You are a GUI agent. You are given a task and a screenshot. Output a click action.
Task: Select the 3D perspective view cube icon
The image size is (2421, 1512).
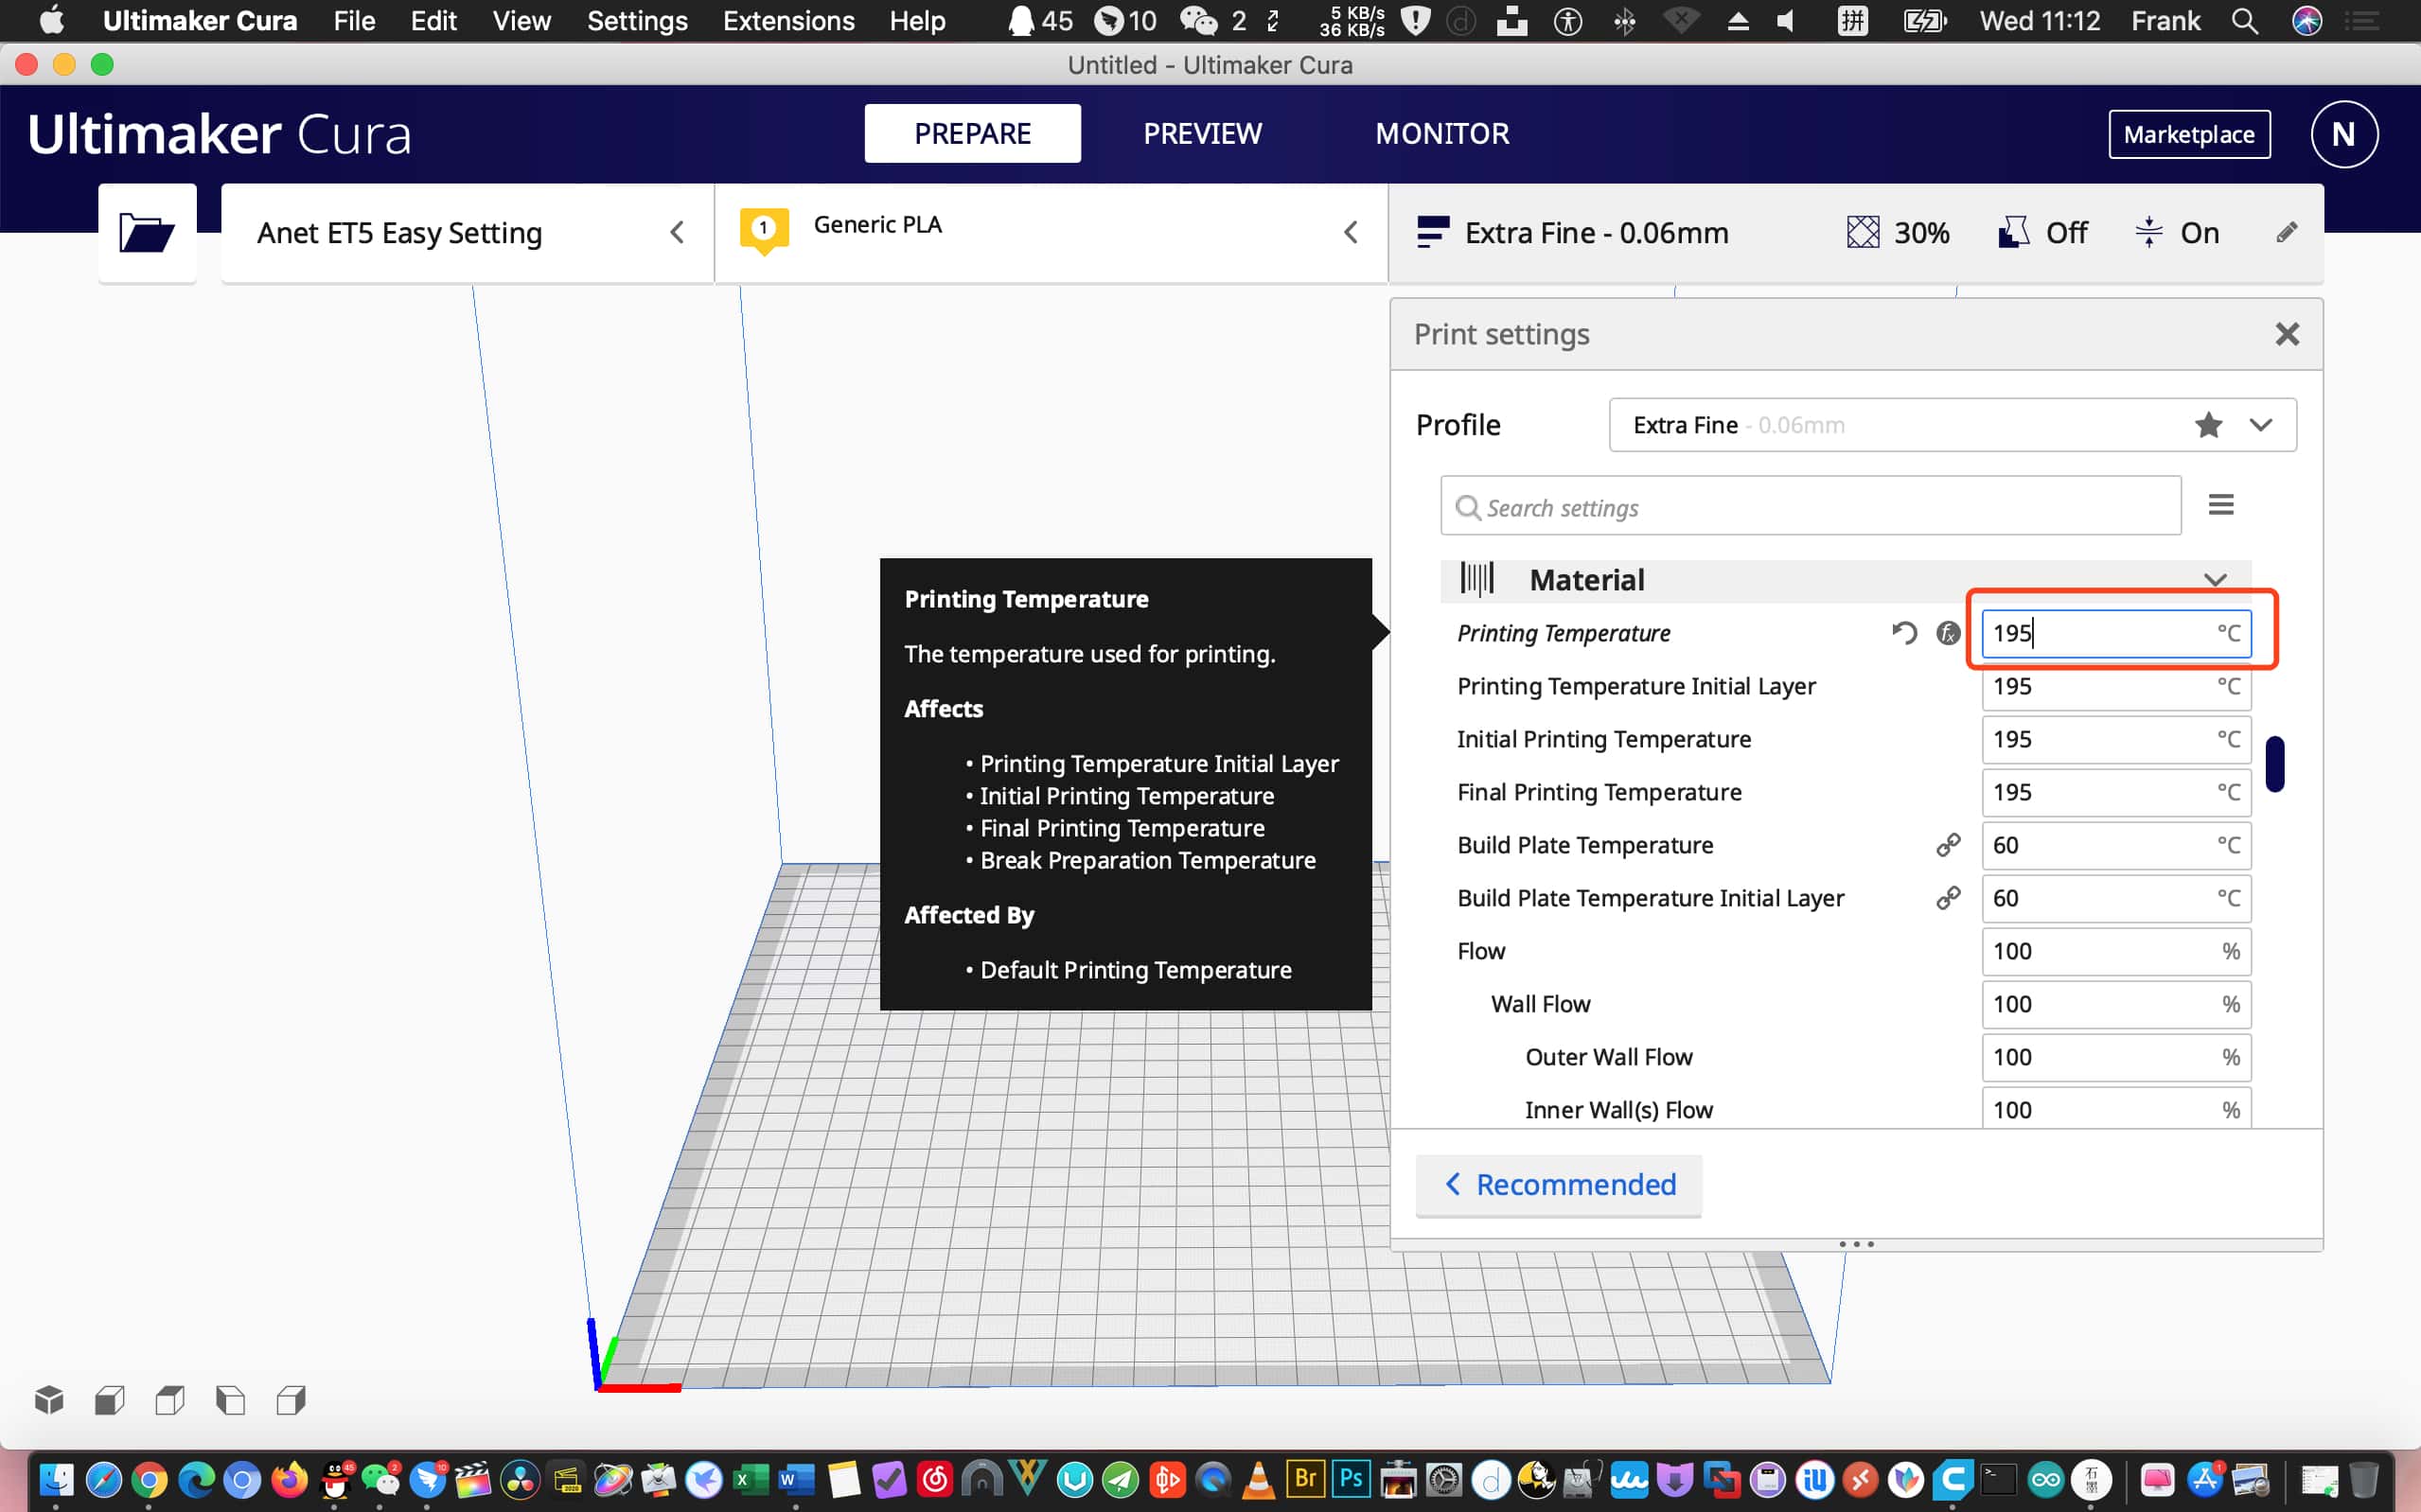tap(49, 1400)
